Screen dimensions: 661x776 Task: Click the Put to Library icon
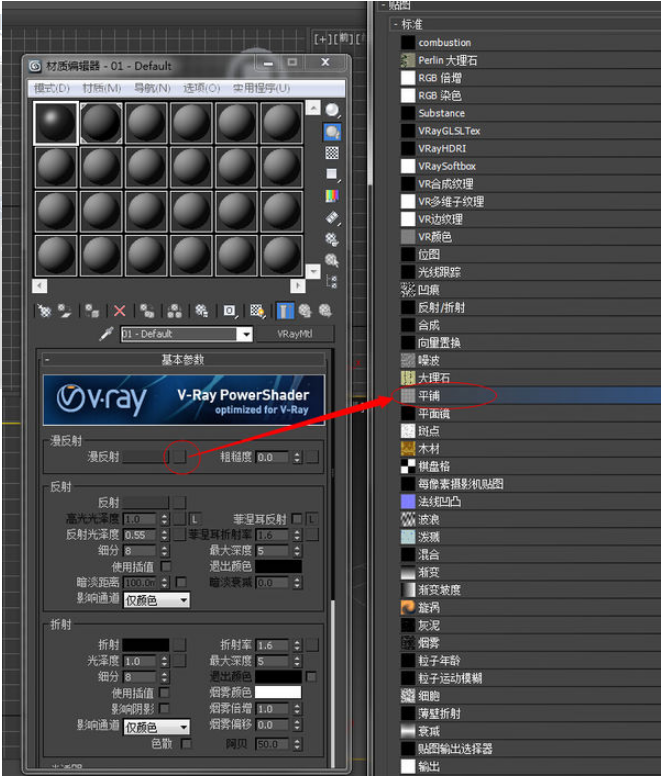[x=201, y=311]
